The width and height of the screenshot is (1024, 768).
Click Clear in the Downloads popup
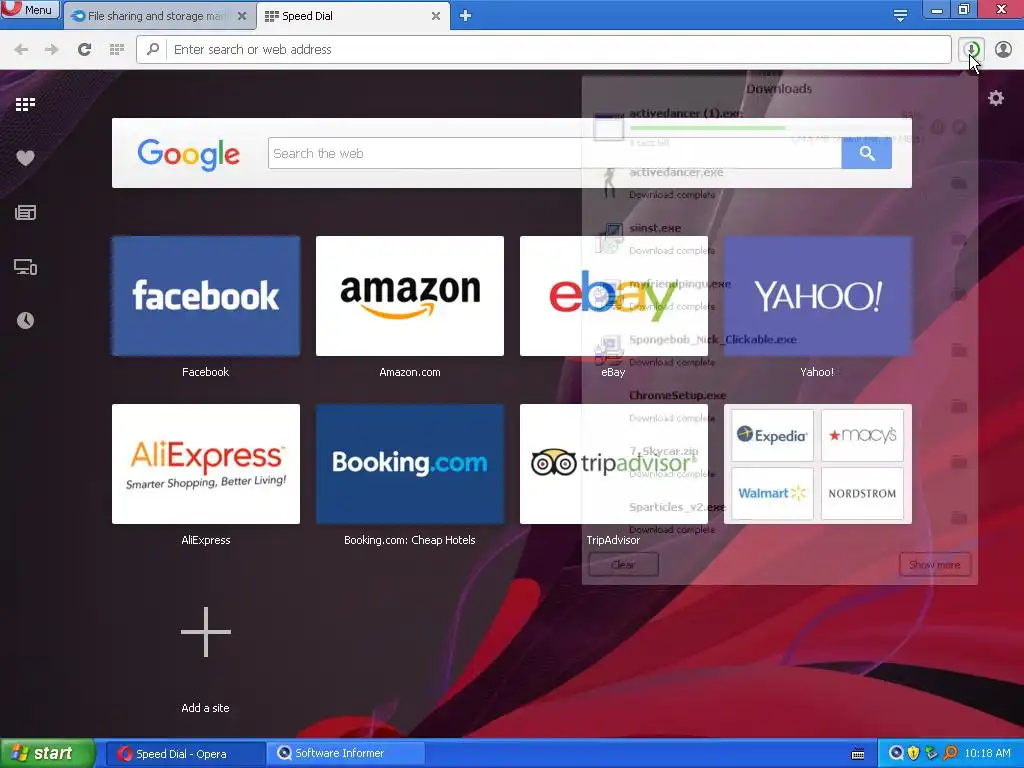(x=623, y=565)
